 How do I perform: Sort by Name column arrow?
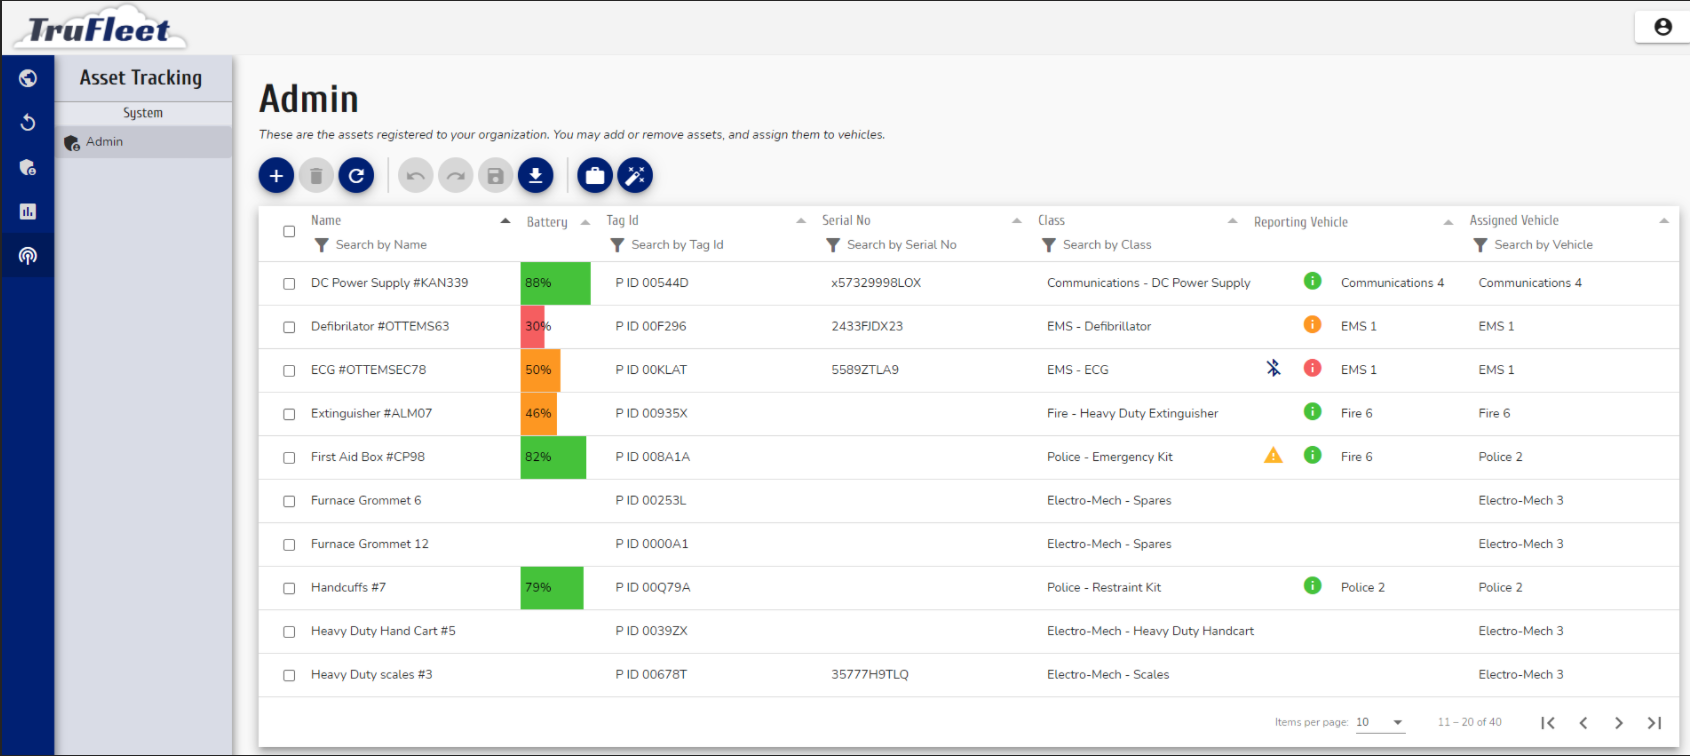click(505, 221)
